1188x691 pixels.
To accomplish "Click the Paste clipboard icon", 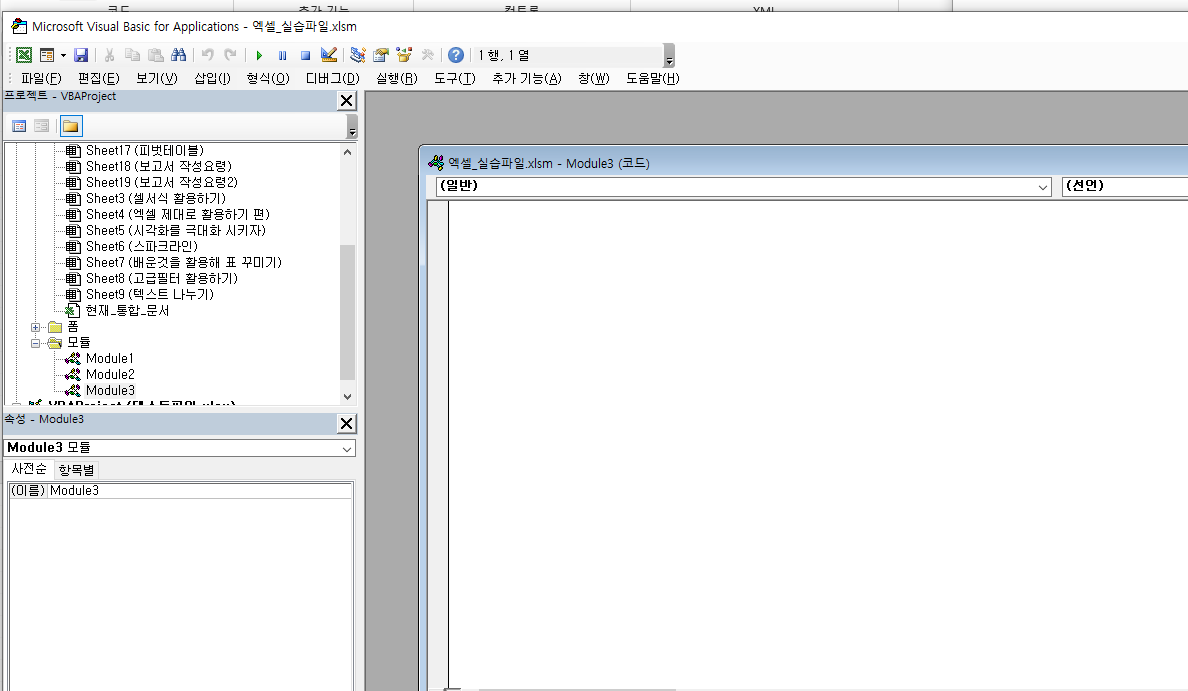I will (155, 55).
